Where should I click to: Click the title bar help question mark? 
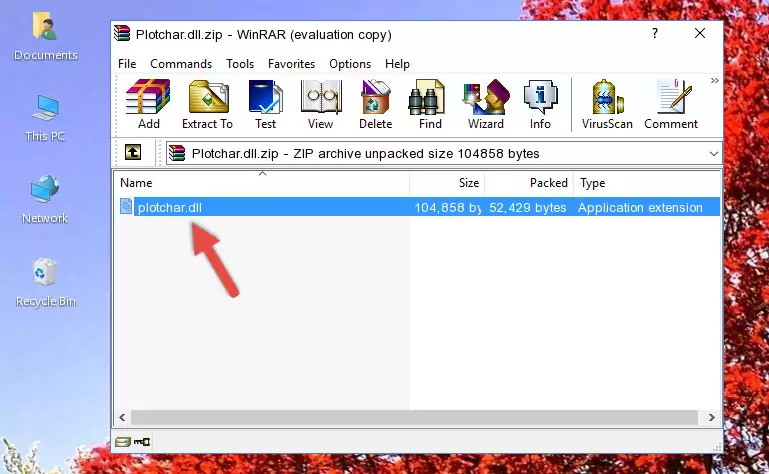(655, 33)
